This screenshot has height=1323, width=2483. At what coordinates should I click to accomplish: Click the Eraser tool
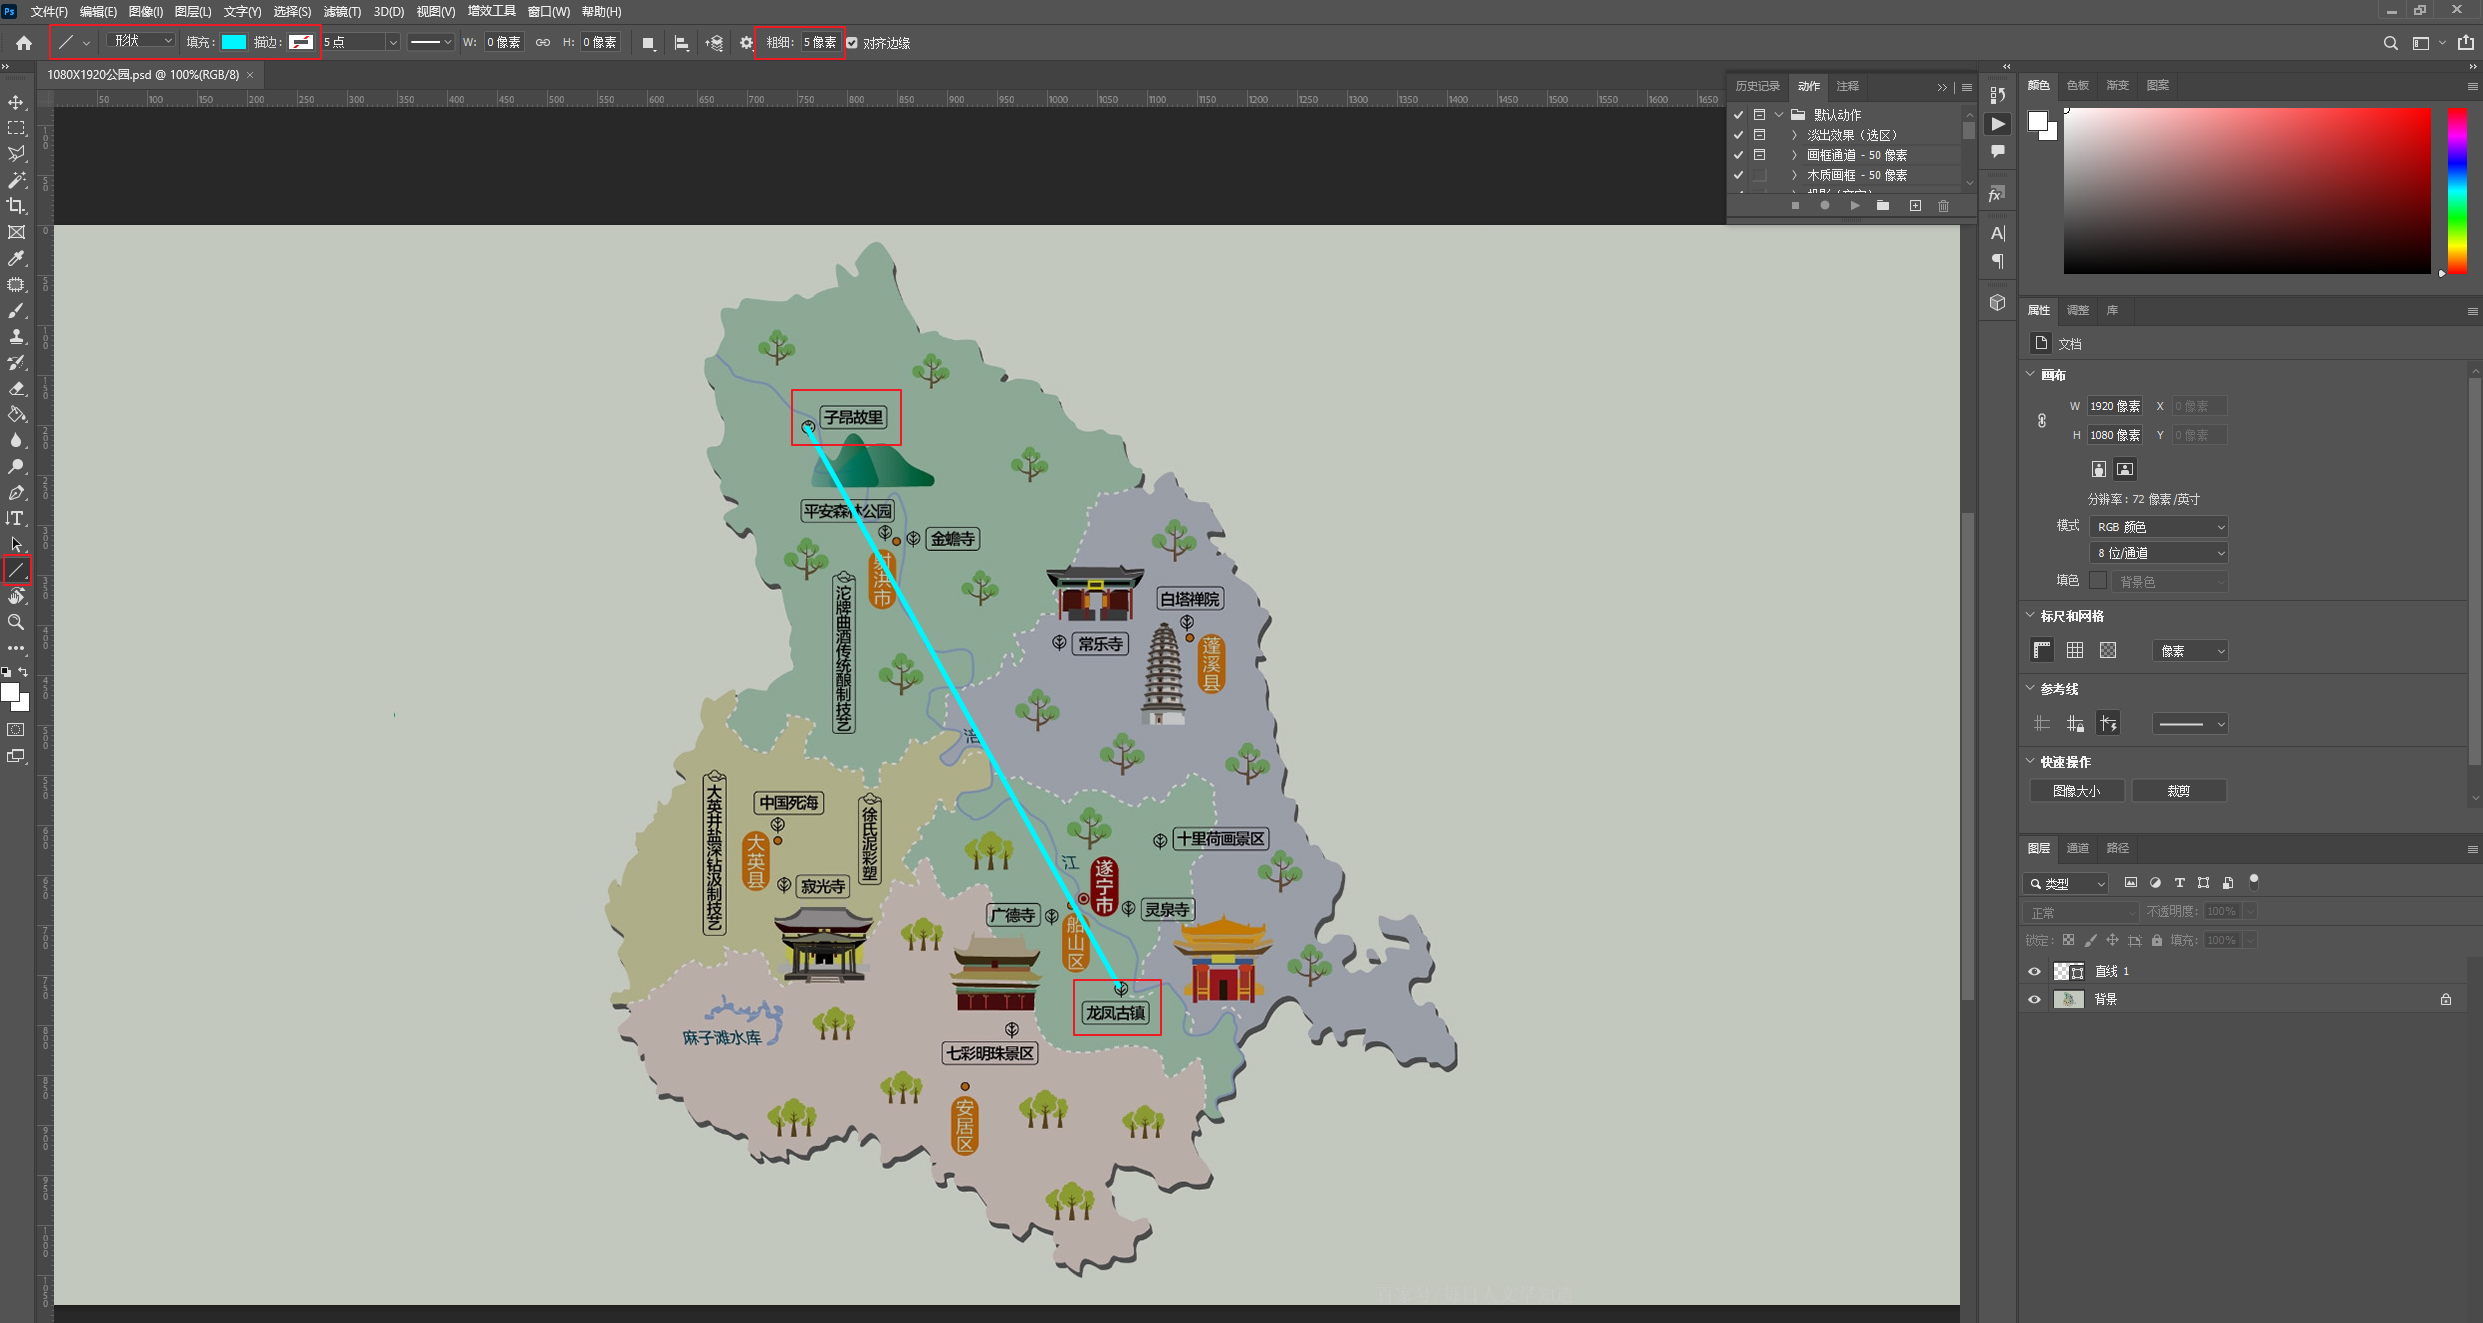pyautogui.click(x=16, y=388)
